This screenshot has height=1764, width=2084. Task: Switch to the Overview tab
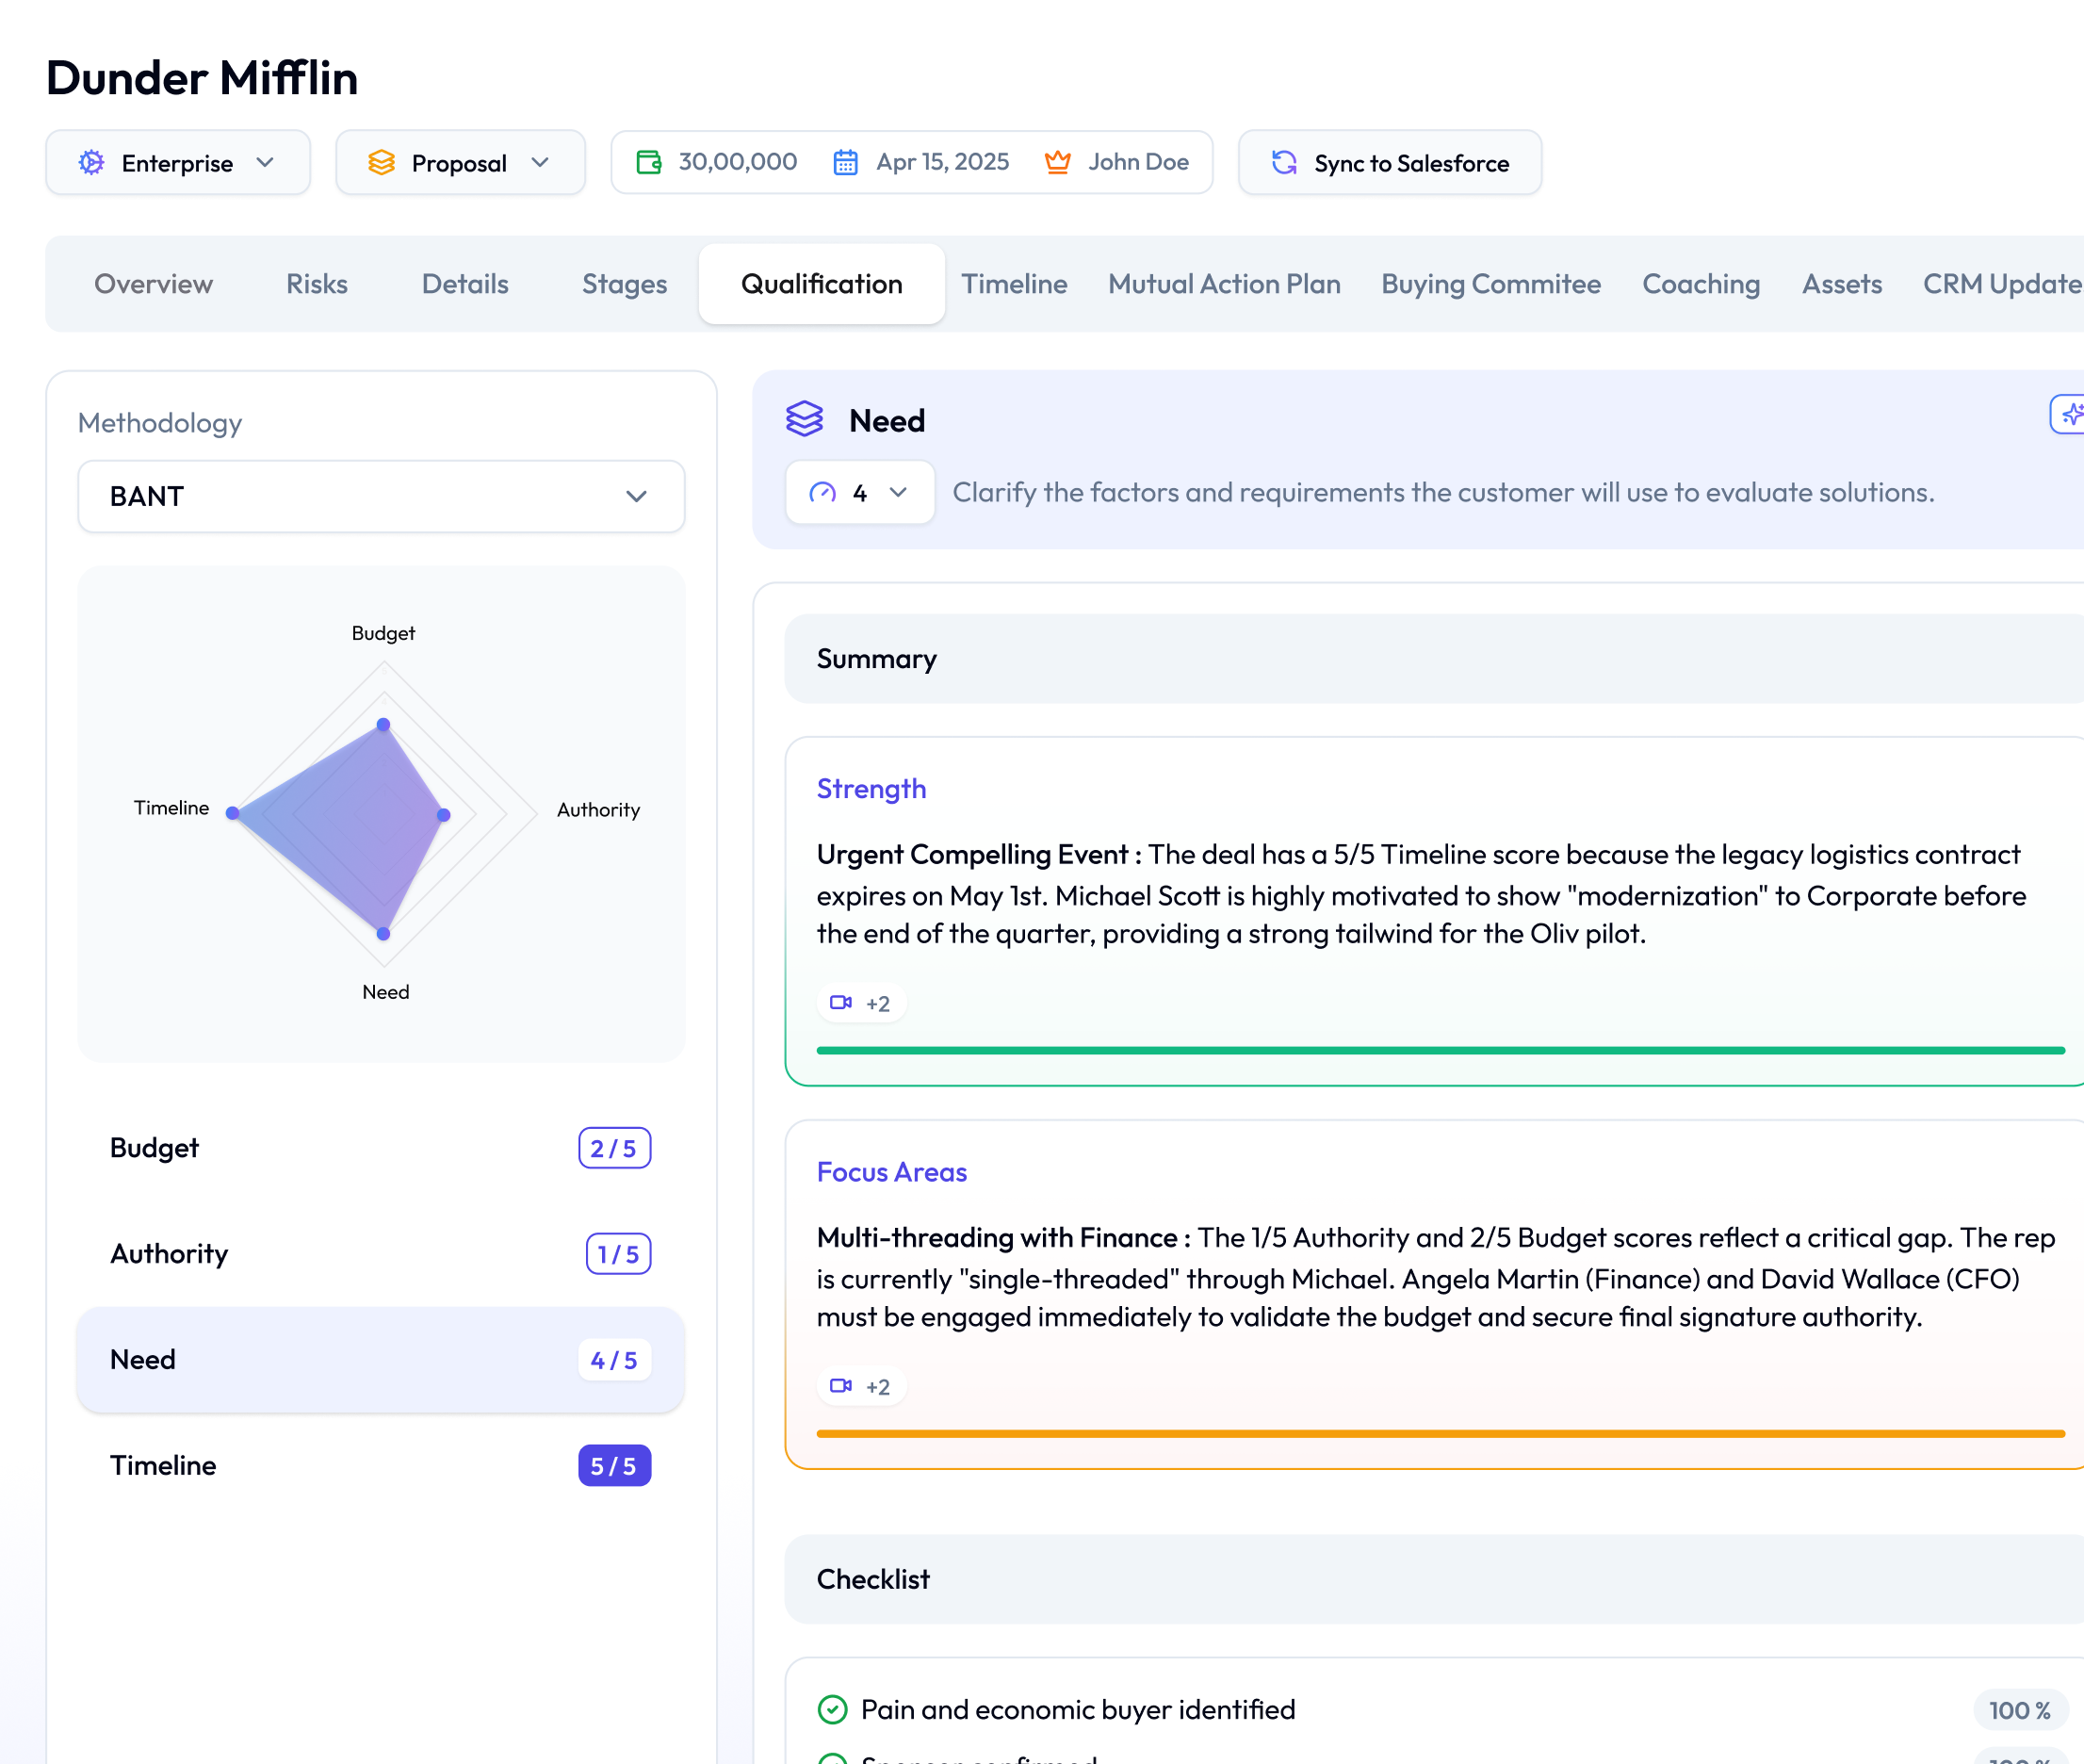(153, 284)
